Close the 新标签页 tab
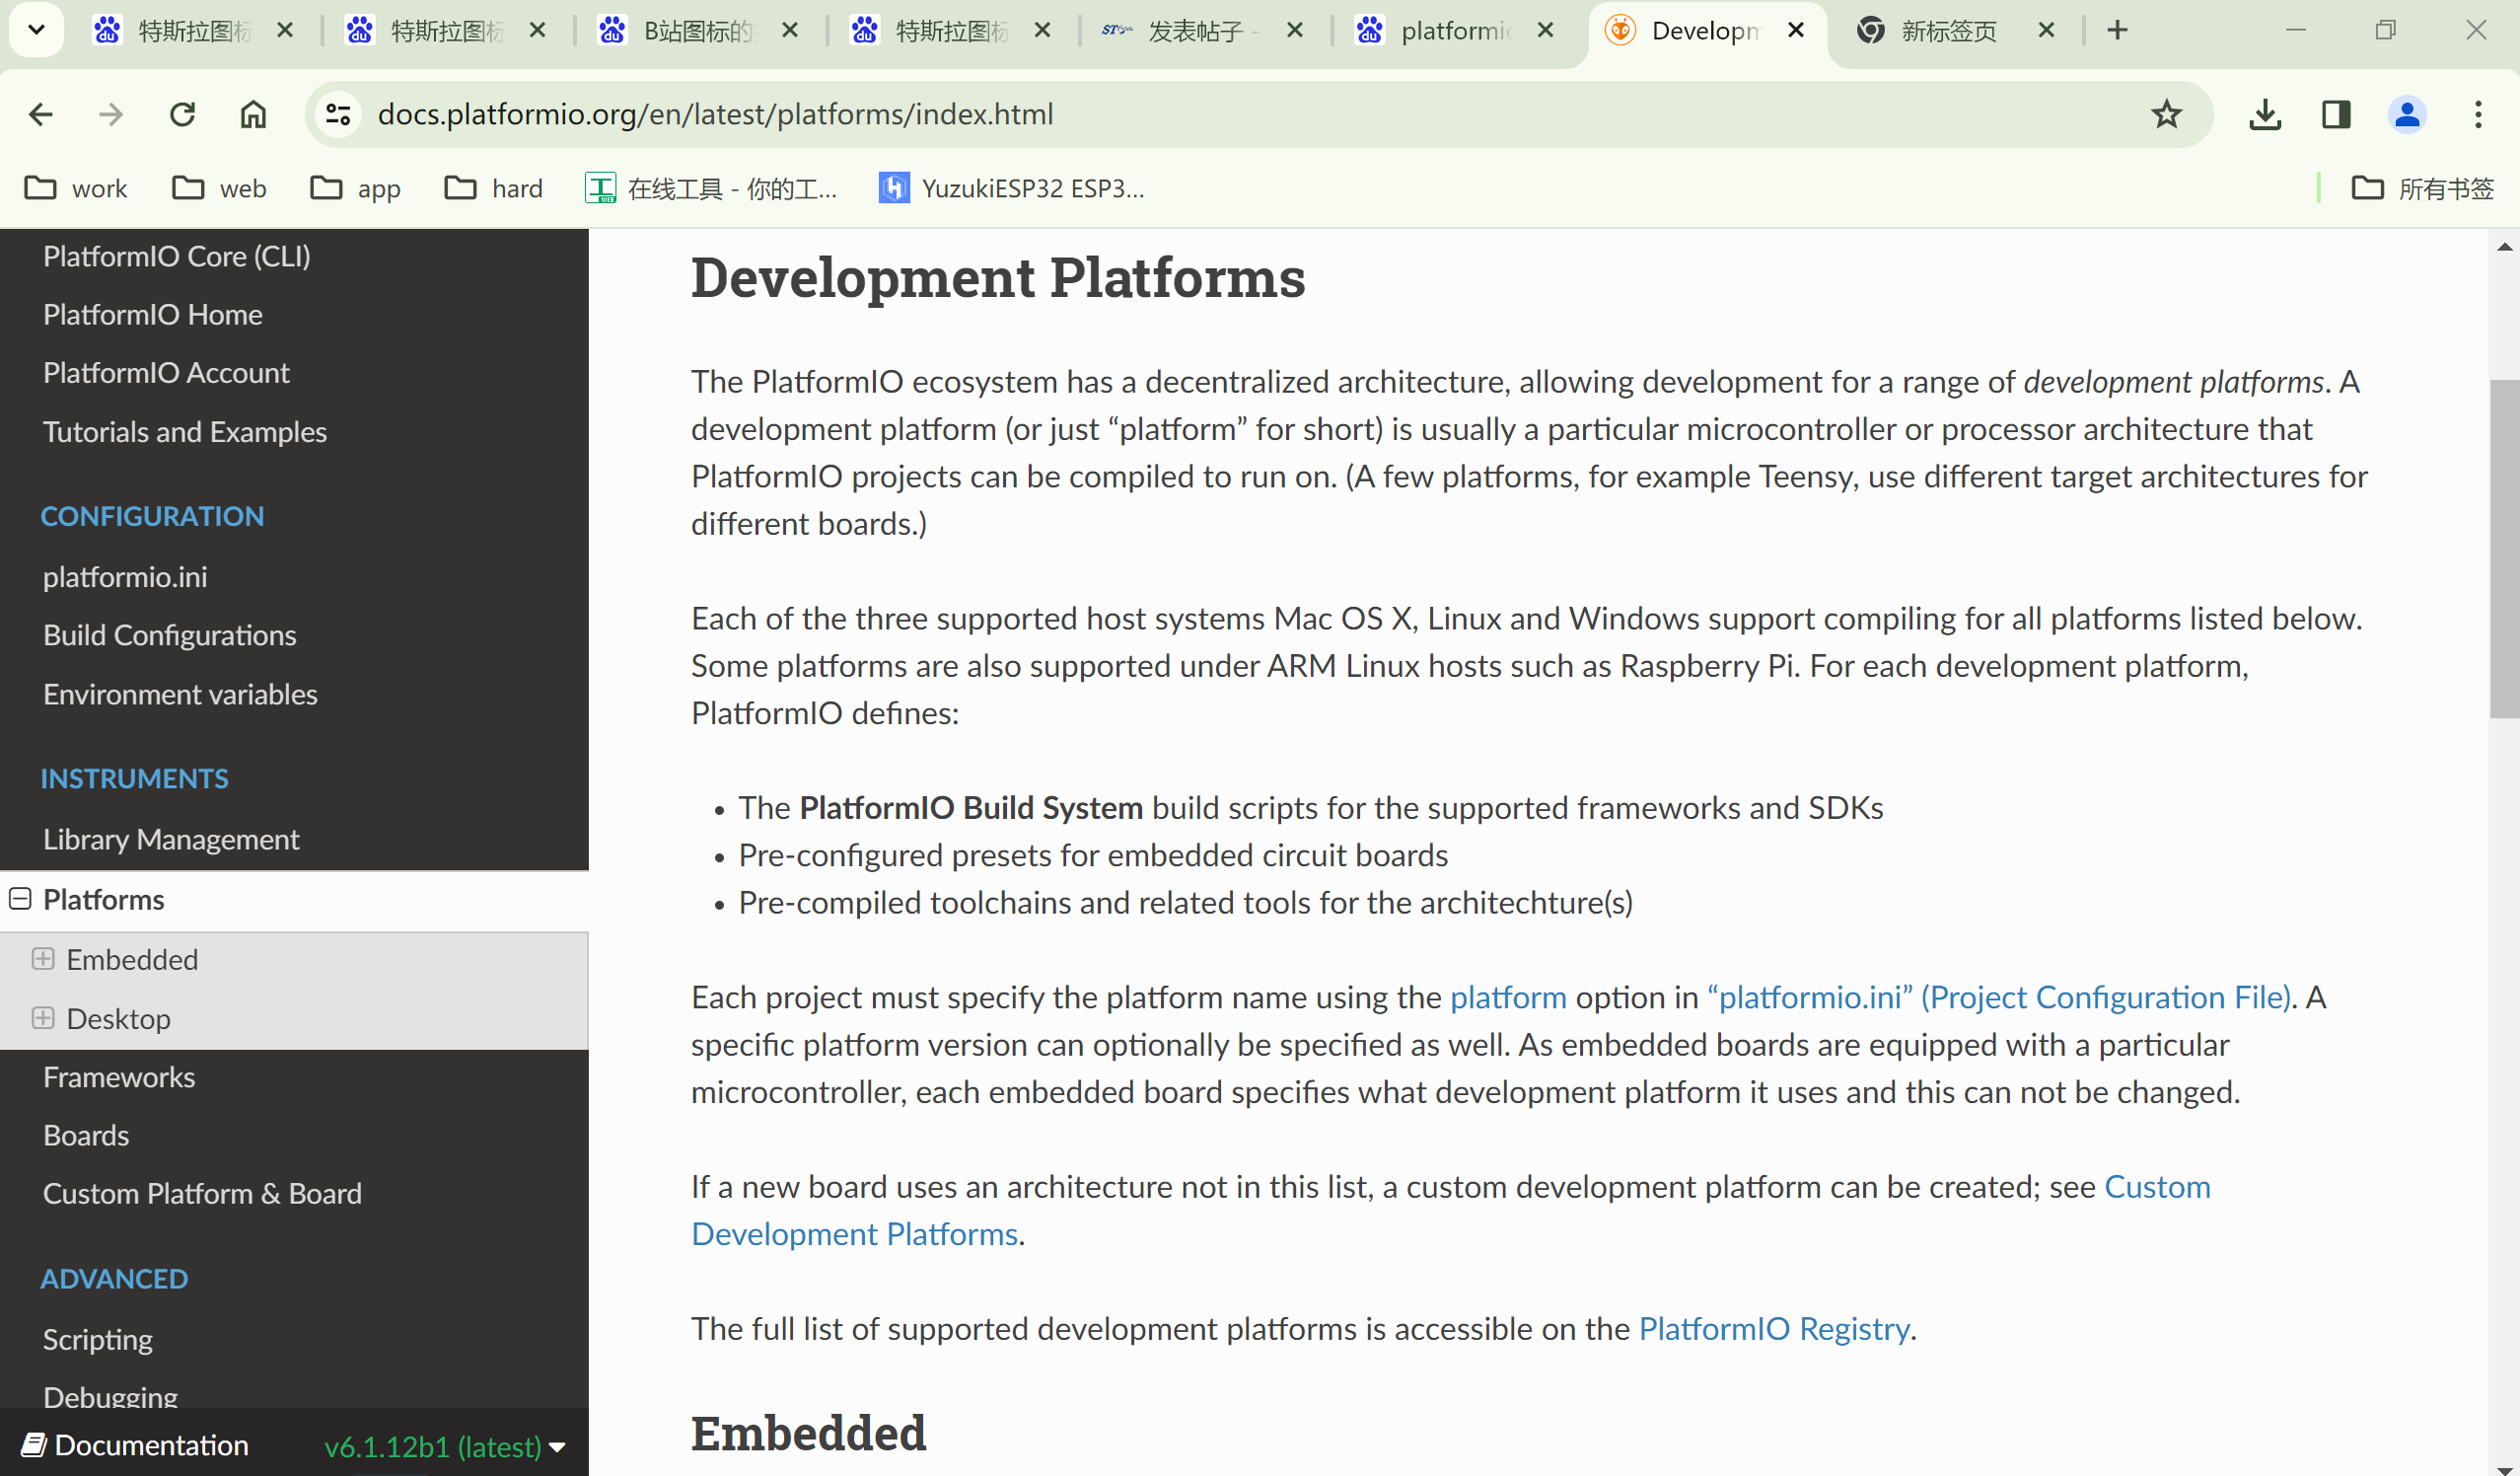The image size is (2520, 1476). [x=2046, y=31]
